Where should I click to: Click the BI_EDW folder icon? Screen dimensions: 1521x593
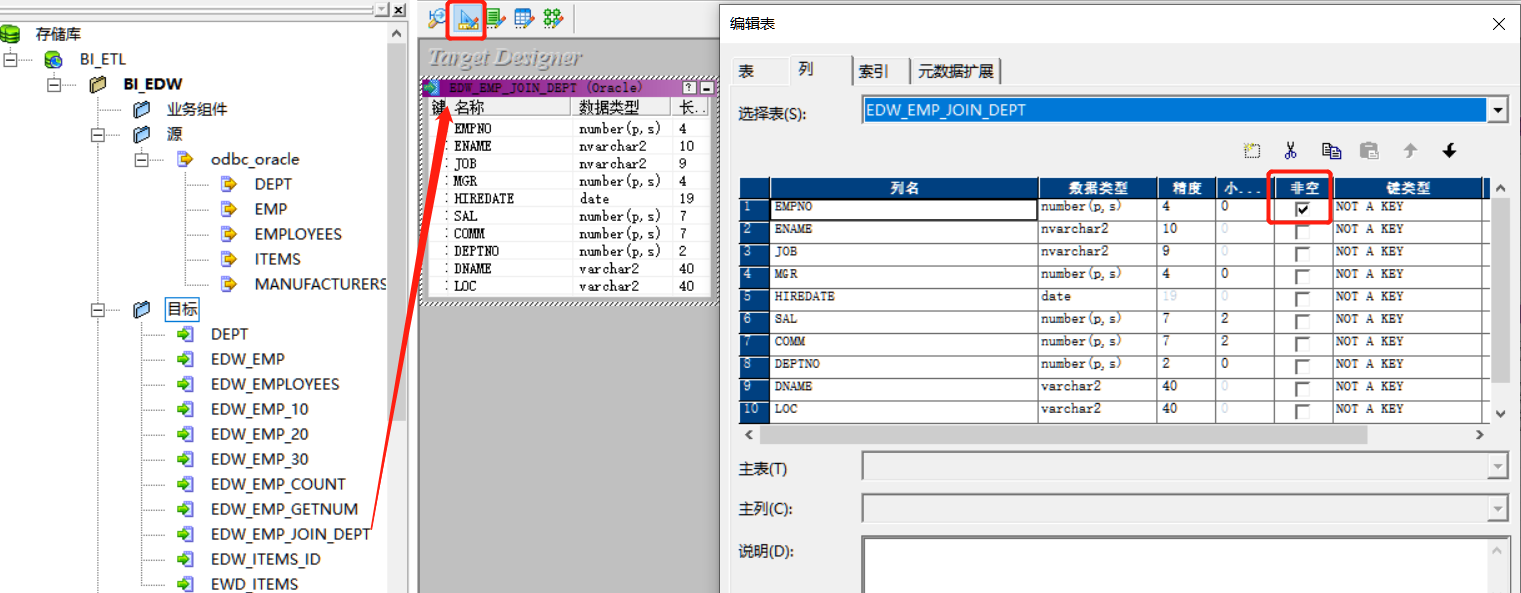(x=98, y=84)
